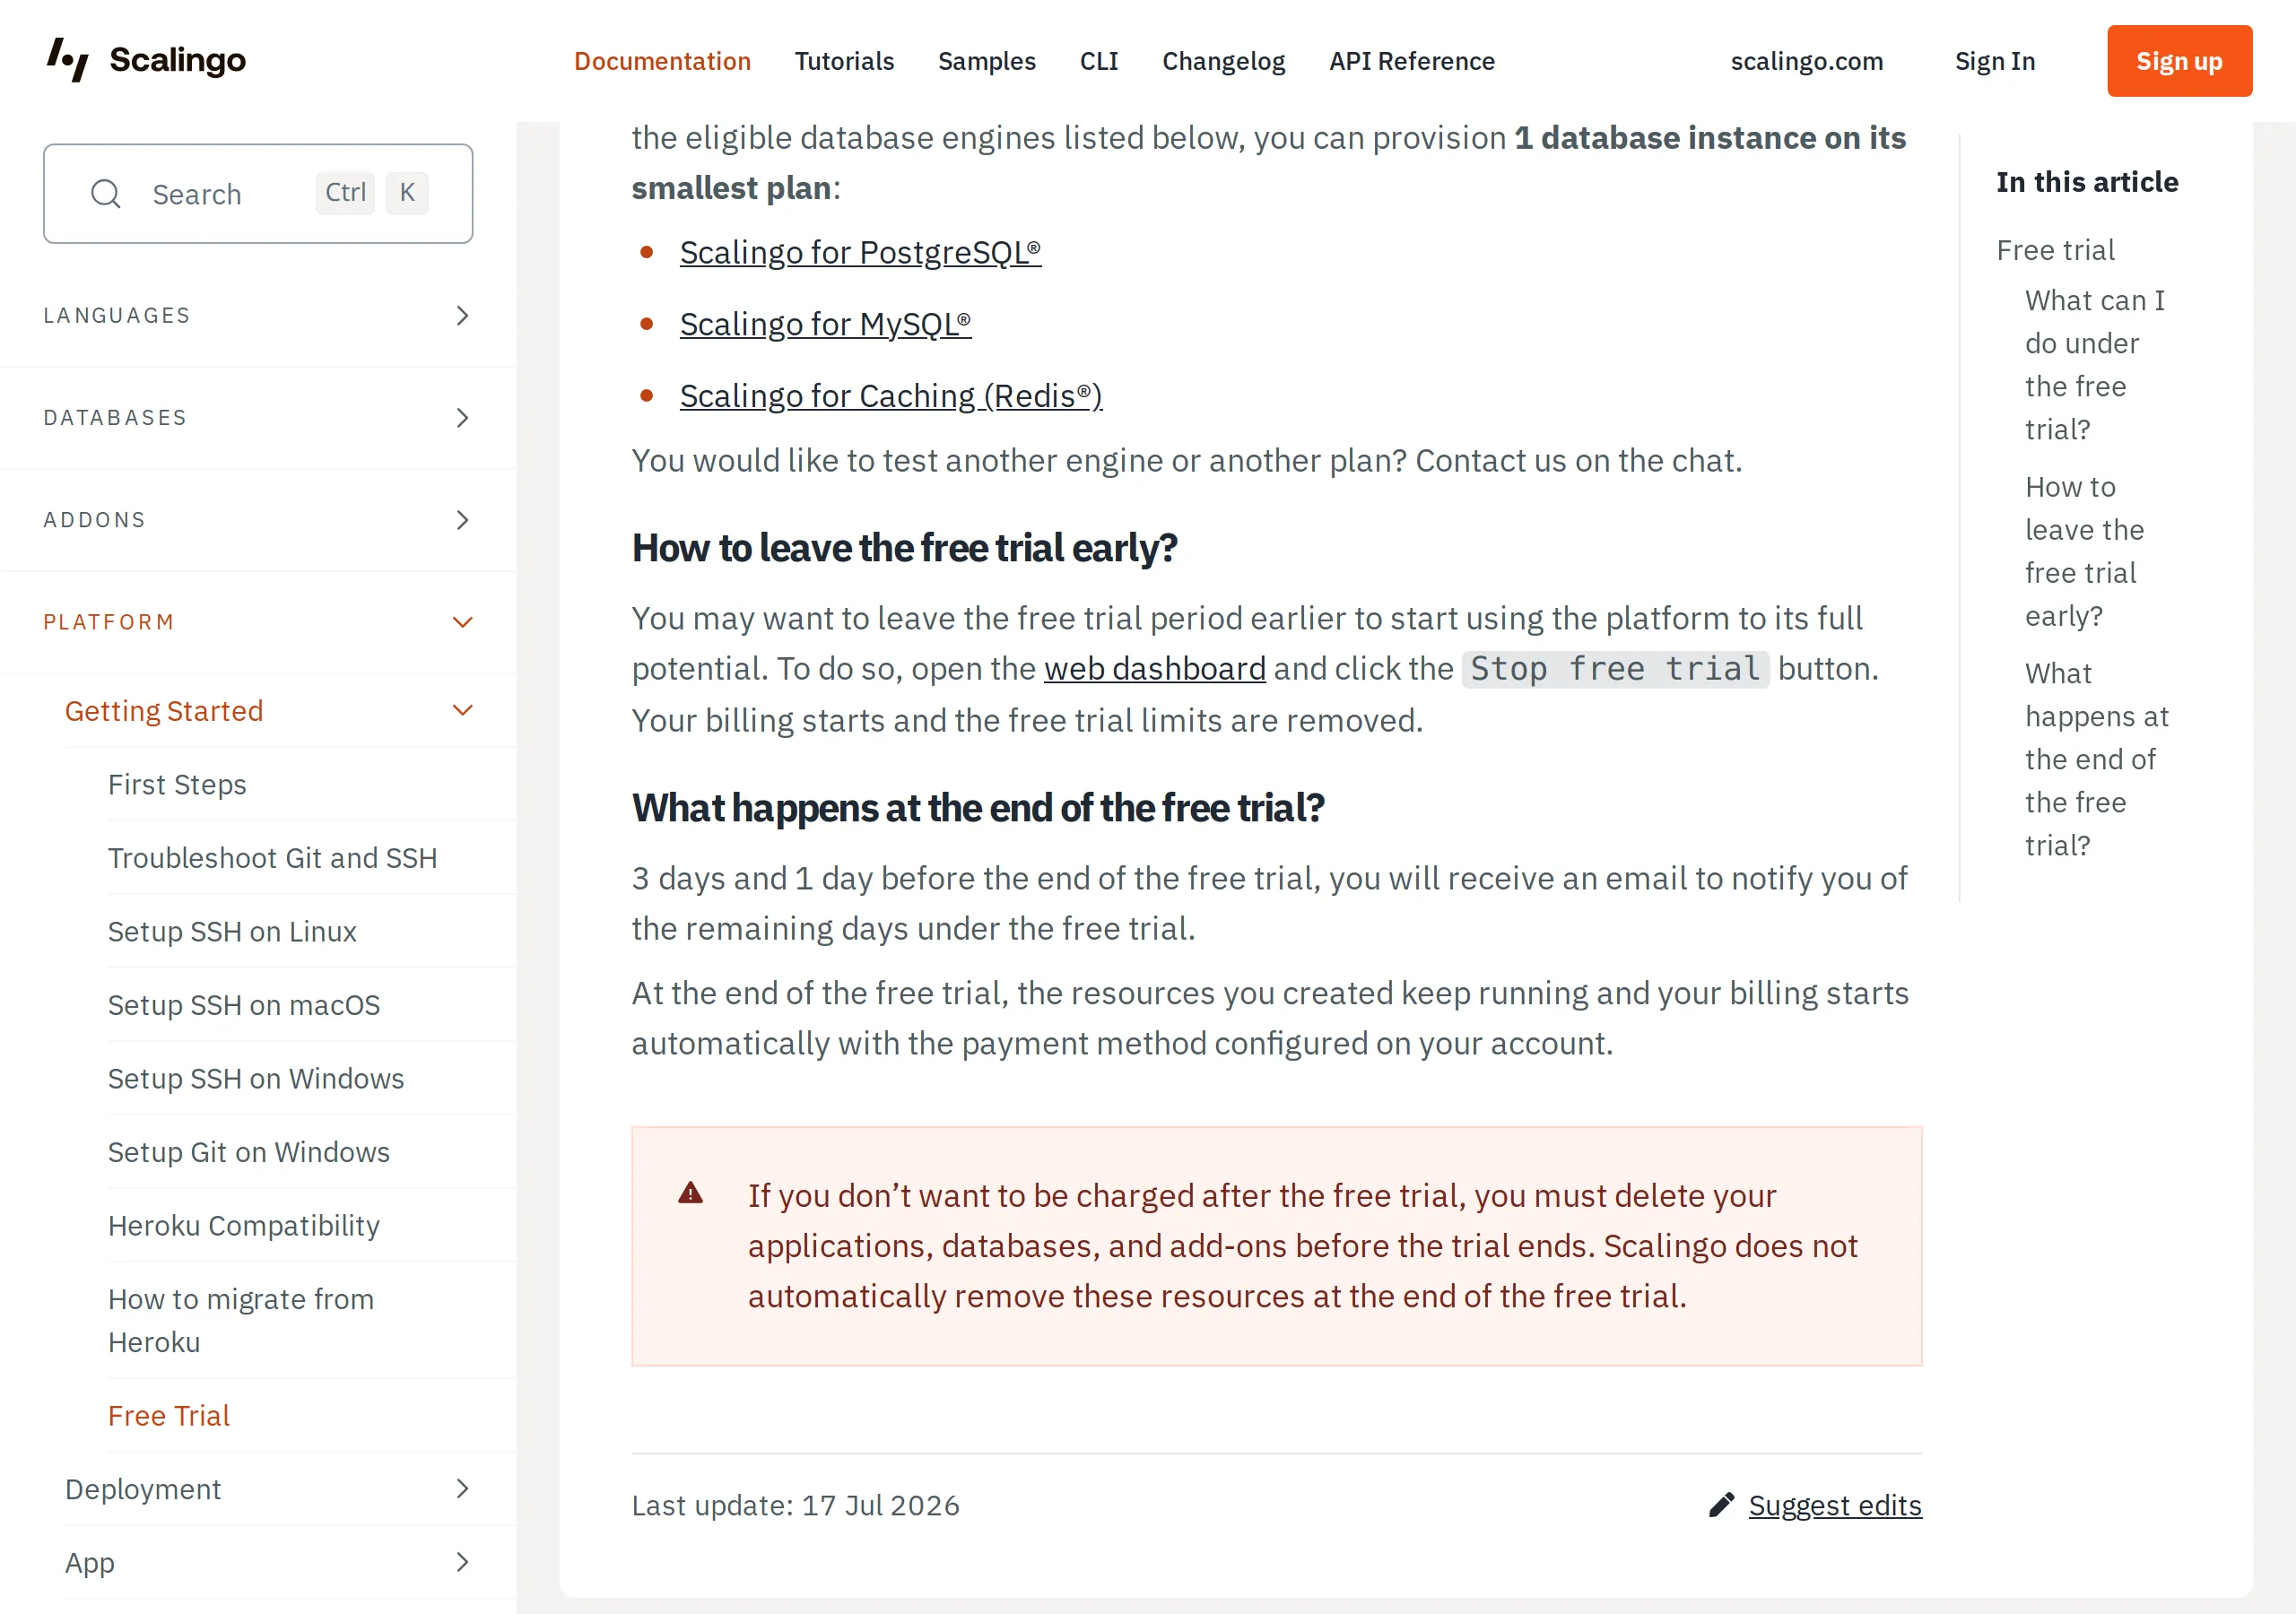The image size is (2296, 1614).
Task: Click the LANGUAGES section label
Action: 117,316
